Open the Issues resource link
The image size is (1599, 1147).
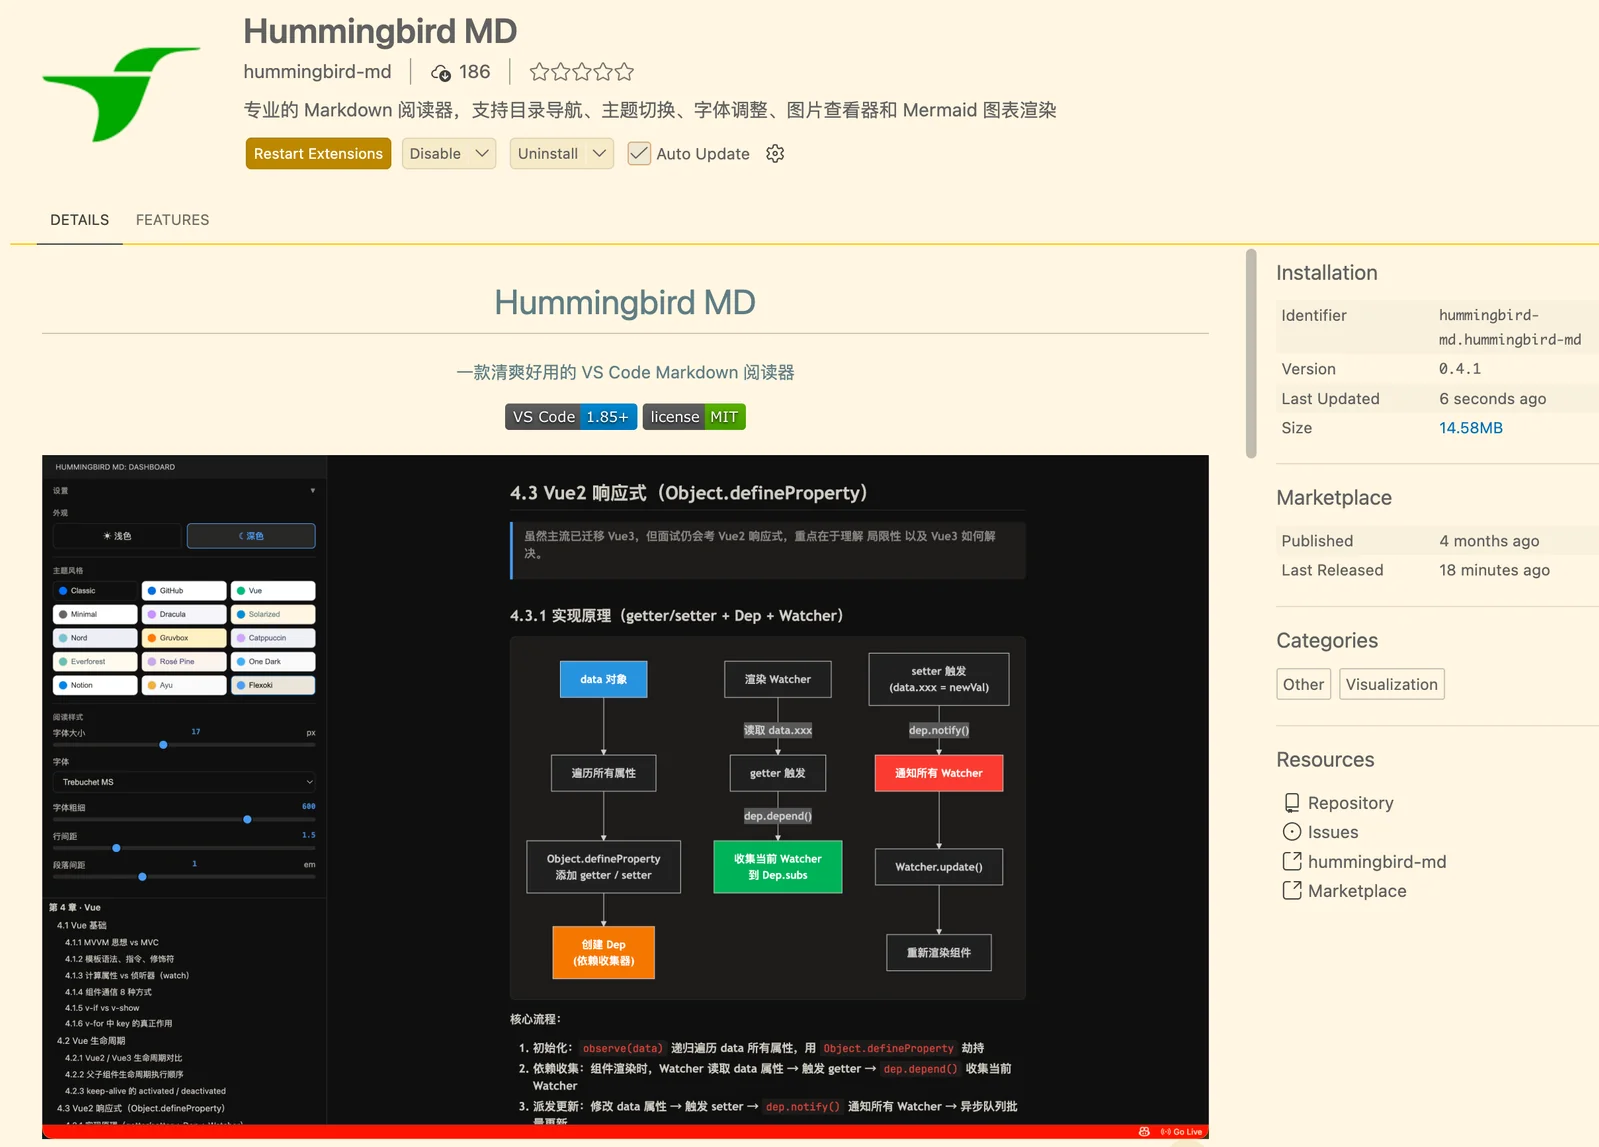1333,832
